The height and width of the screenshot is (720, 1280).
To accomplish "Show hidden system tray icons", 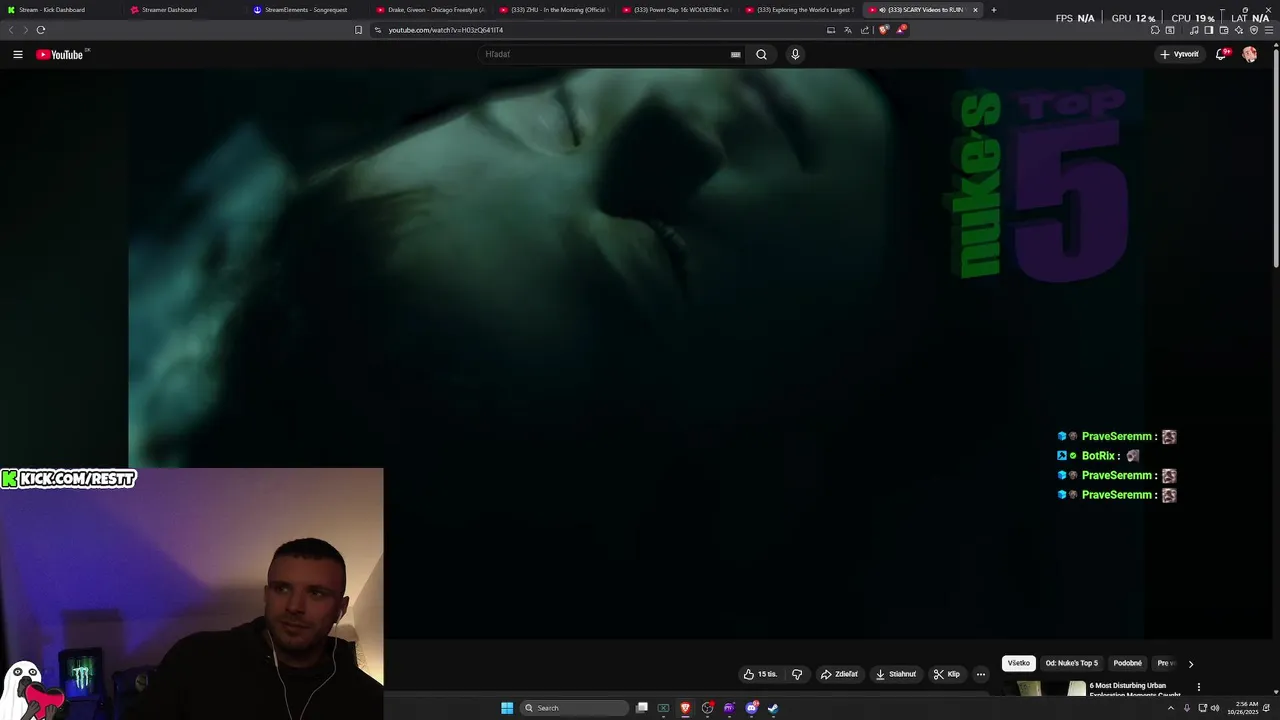I will [x=1171, y=708].
